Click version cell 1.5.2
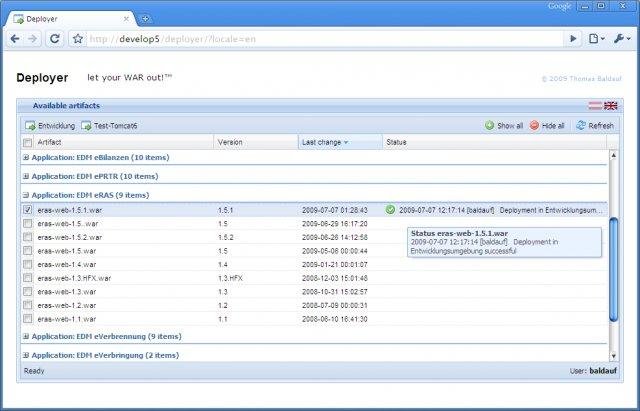Screen dimensions: 640x411 click(226, 237)
